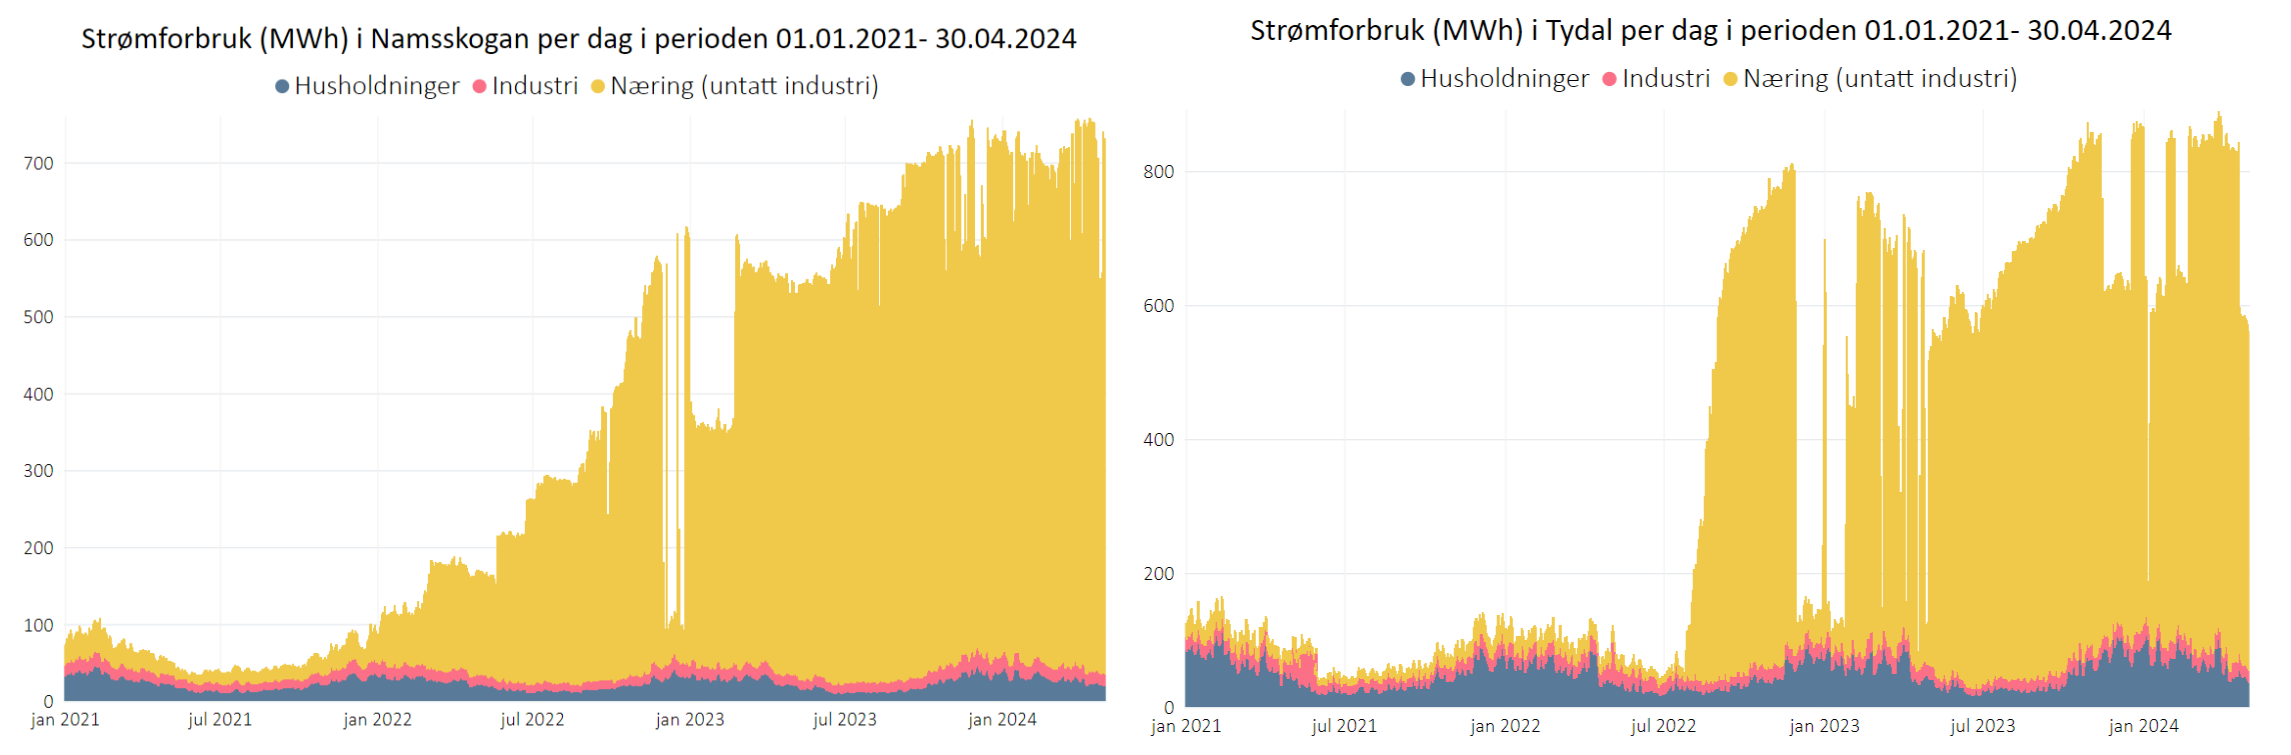Click the jan 2023 x-axis label in the Tydal chart
Image resolution: width=2291 pixels, height=755 pixels.
[1825, 727]
